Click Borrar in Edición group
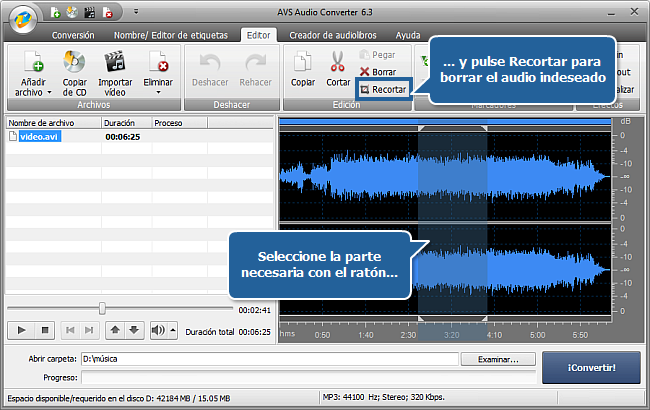 pos(378,72)
